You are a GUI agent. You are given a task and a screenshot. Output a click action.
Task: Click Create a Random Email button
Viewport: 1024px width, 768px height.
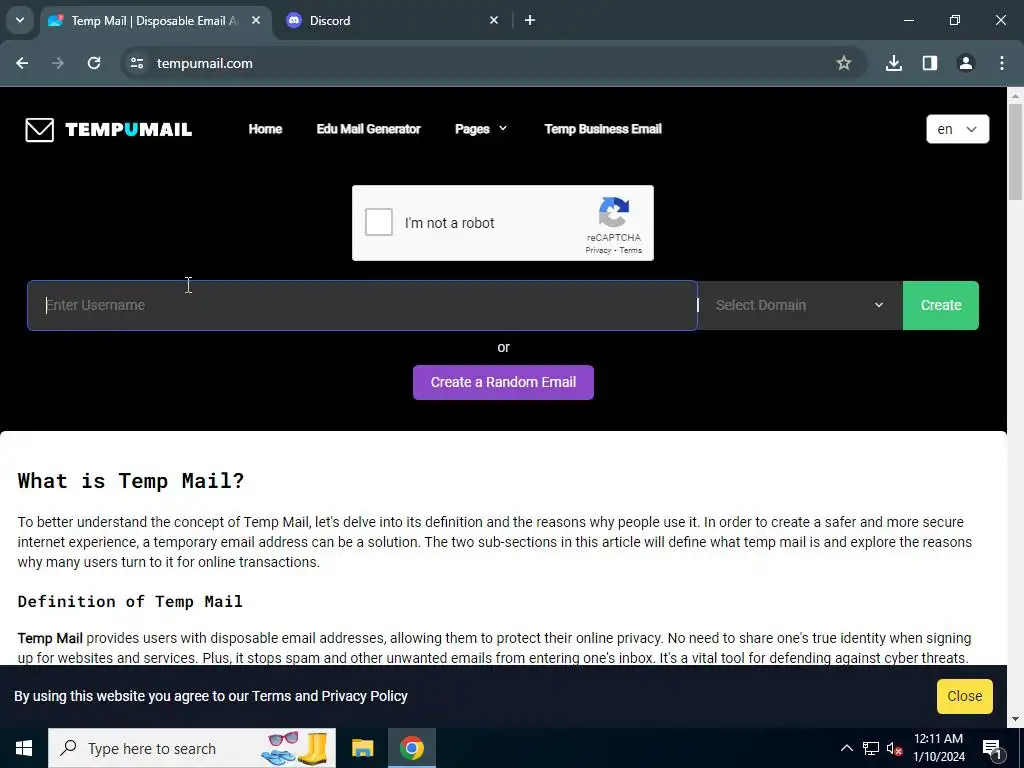503,382
